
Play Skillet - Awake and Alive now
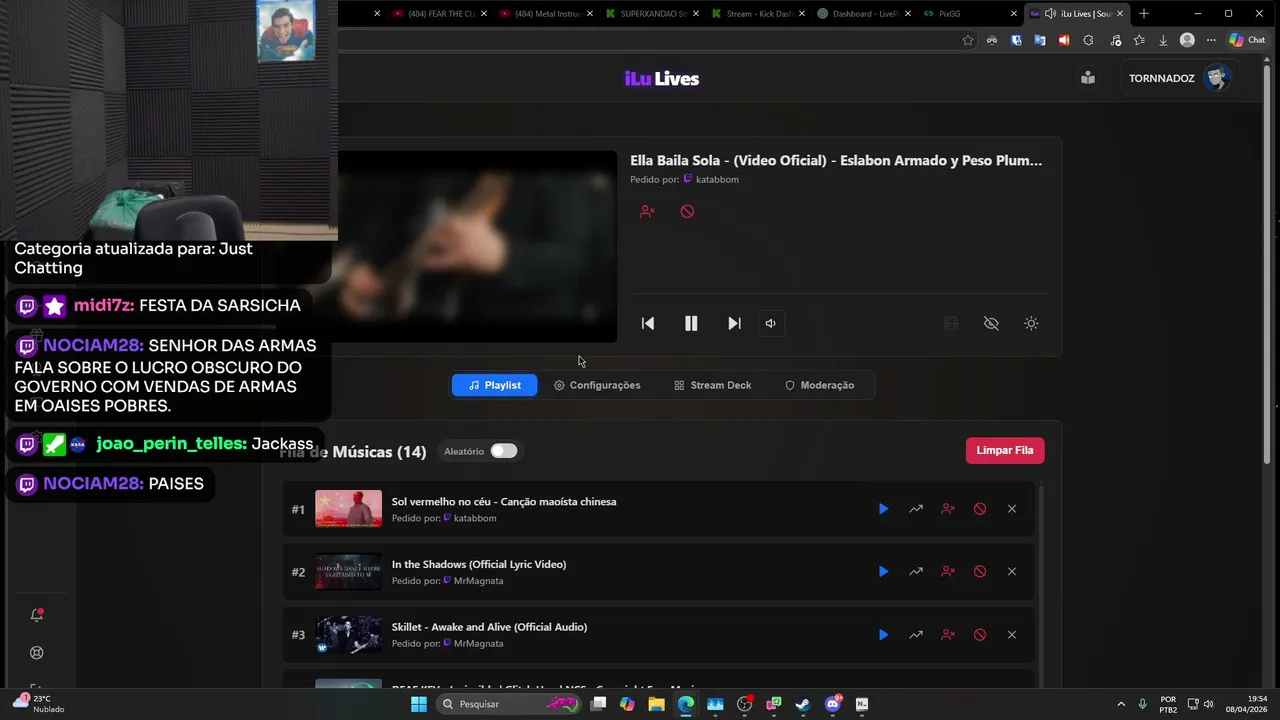[x=883, y=634]
